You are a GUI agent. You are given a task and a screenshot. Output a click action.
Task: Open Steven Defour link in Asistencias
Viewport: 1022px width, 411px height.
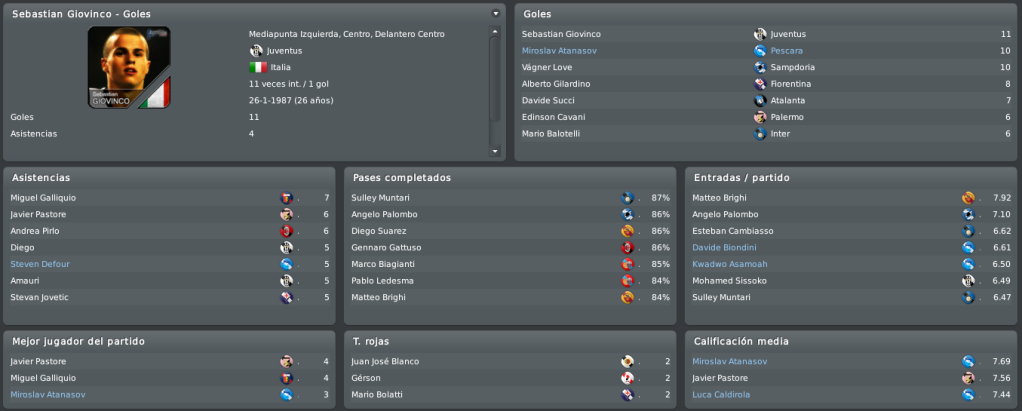40,264
